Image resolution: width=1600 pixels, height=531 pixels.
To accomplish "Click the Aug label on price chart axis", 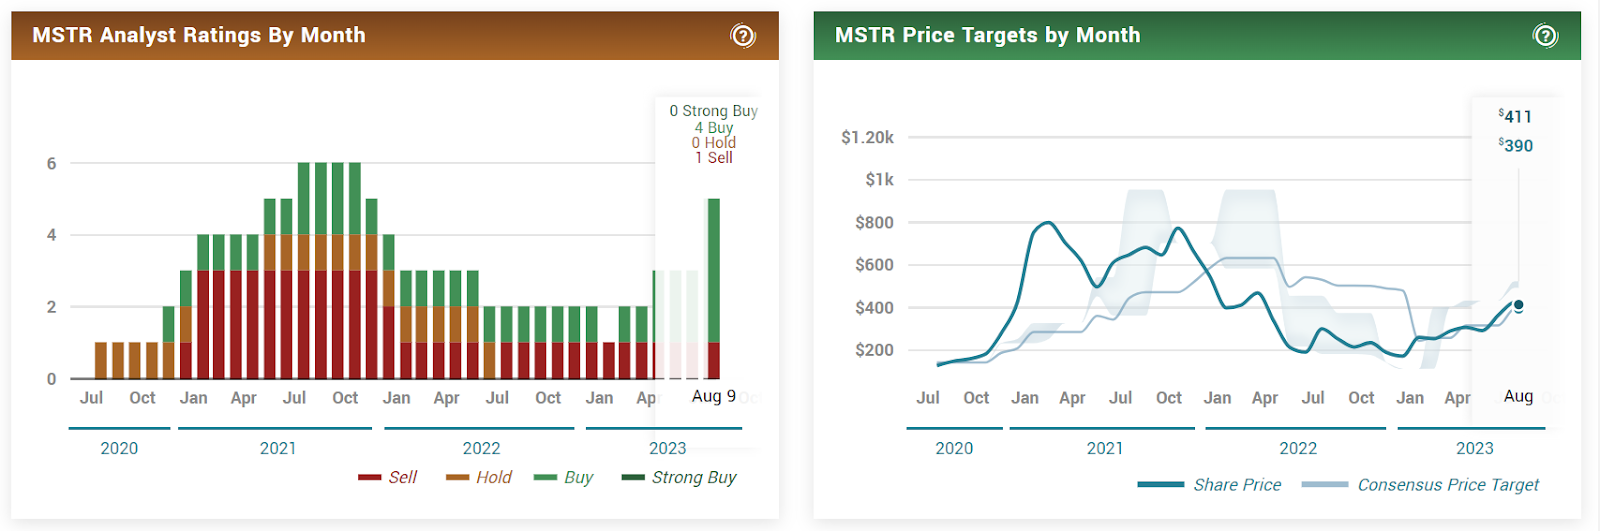I will [1518, 396].
